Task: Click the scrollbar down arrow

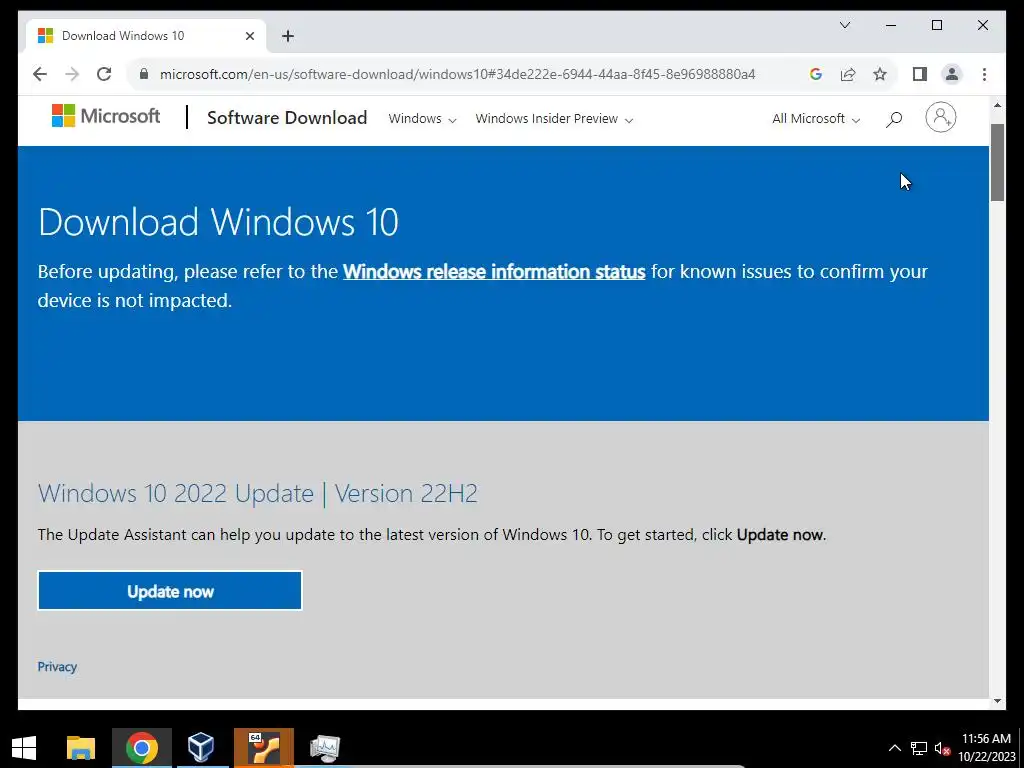Action: click(997, 701)
